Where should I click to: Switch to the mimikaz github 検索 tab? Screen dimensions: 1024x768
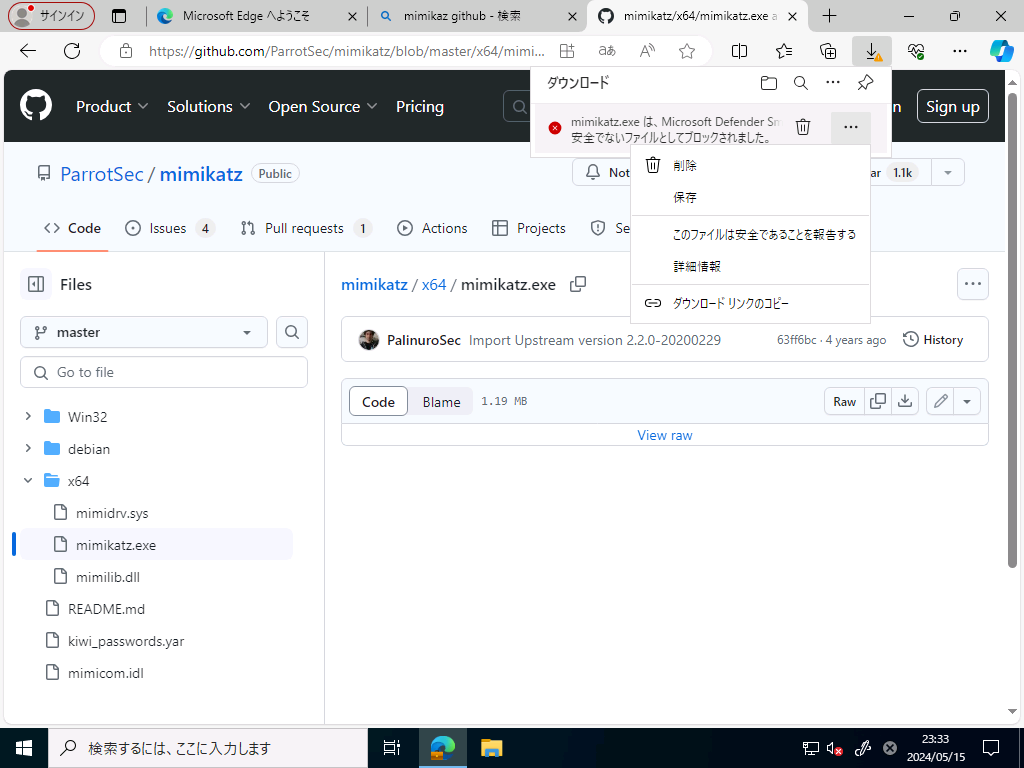coord(477,16)
